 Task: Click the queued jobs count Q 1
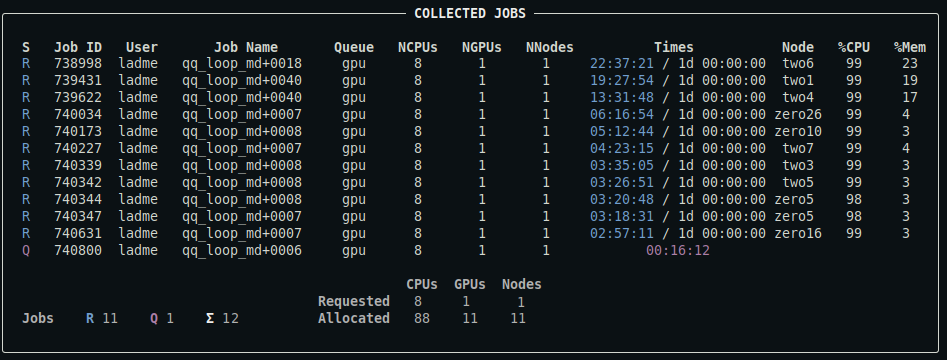[162, 318]
